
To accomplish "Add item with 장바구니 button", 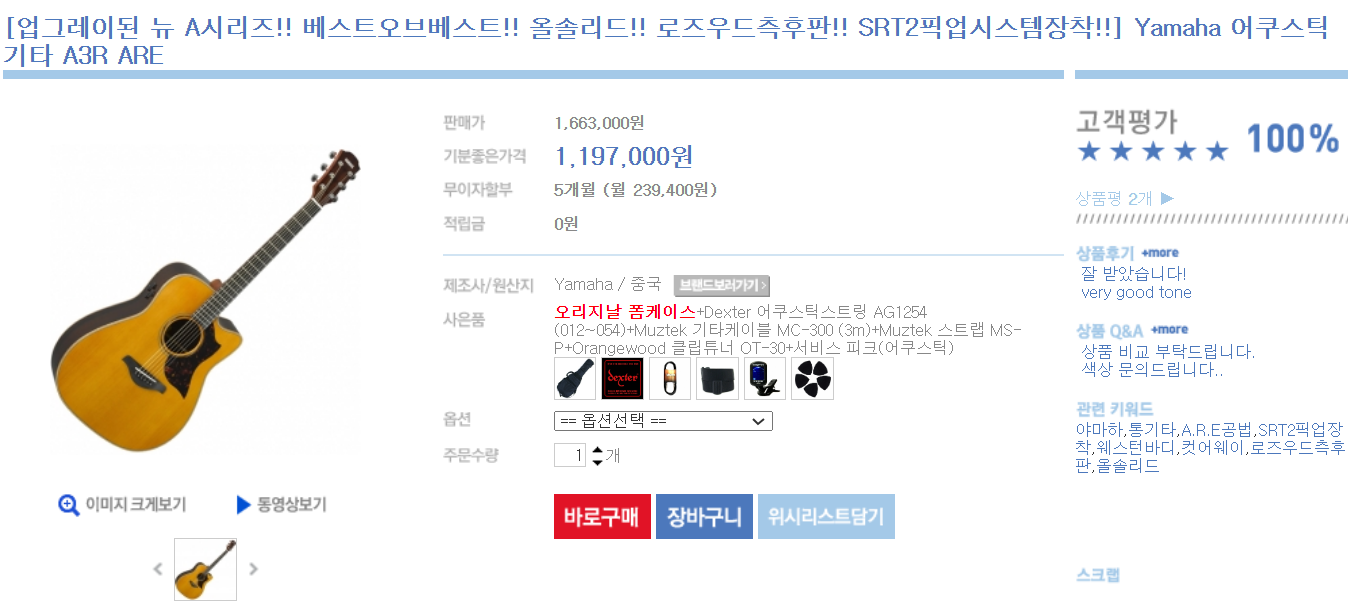I will click(704, 517).
